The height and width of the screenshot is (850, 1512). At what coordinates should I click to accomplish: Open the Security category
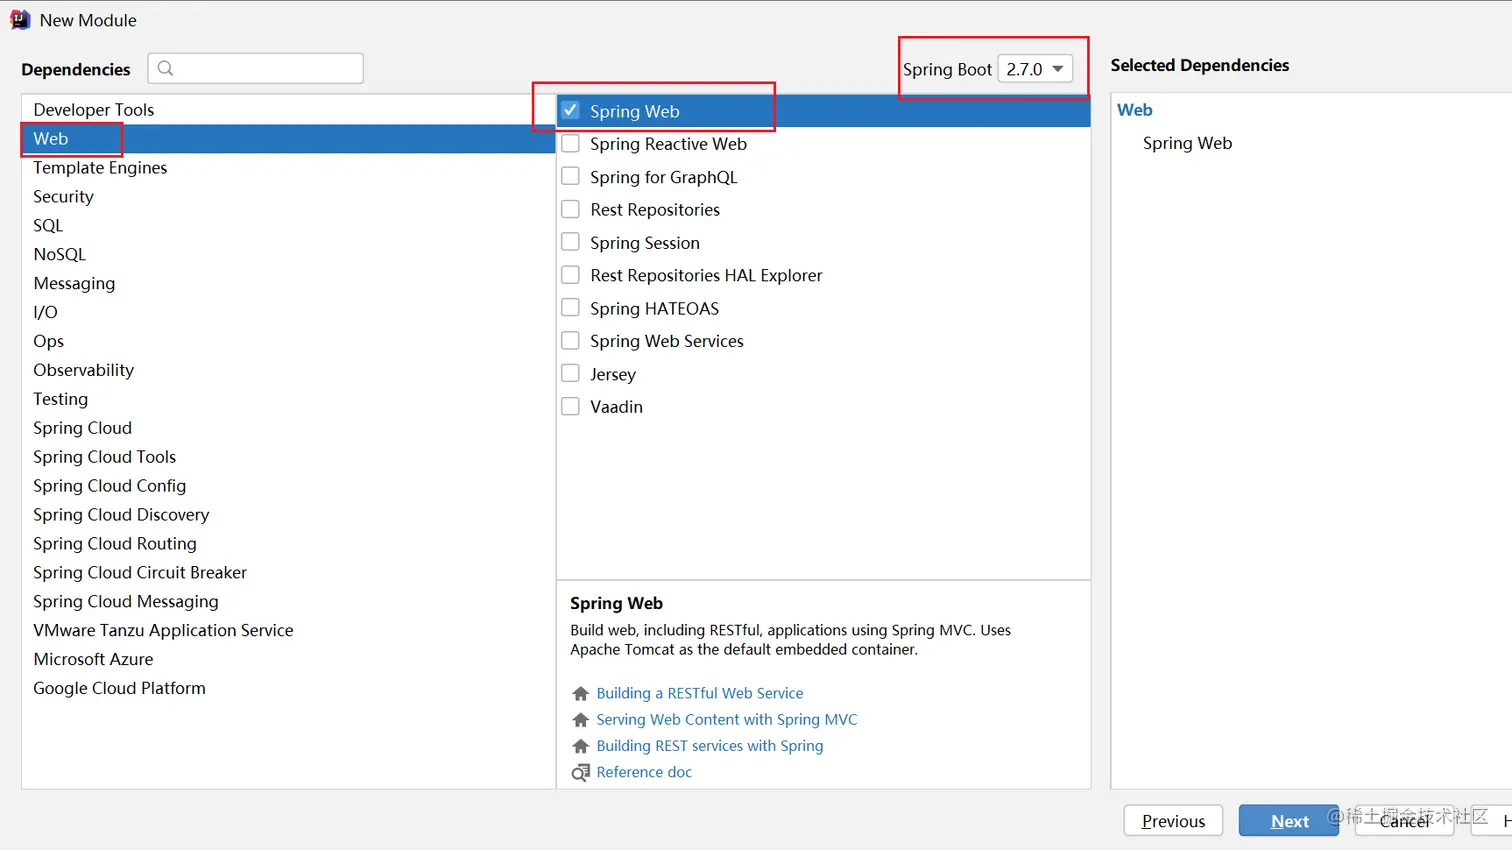click(288, 197)
